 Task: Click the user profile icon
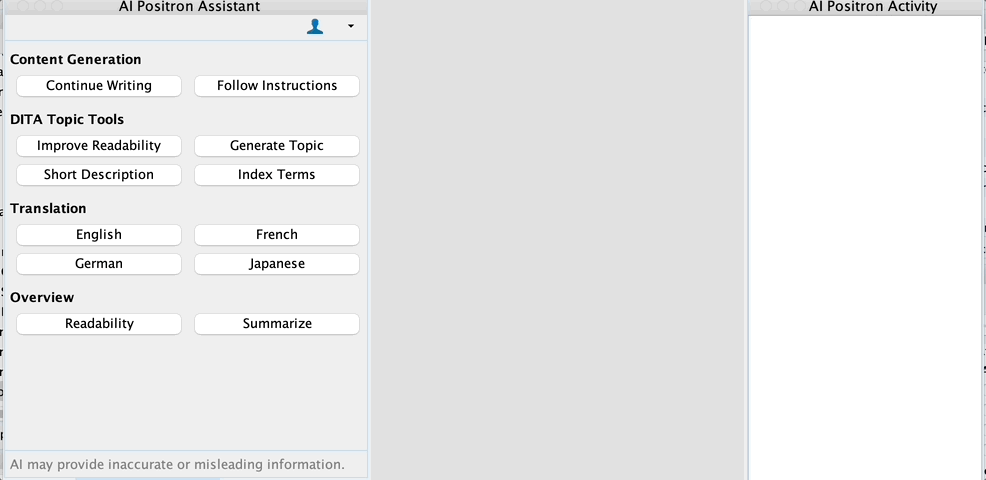click(315, 27)
